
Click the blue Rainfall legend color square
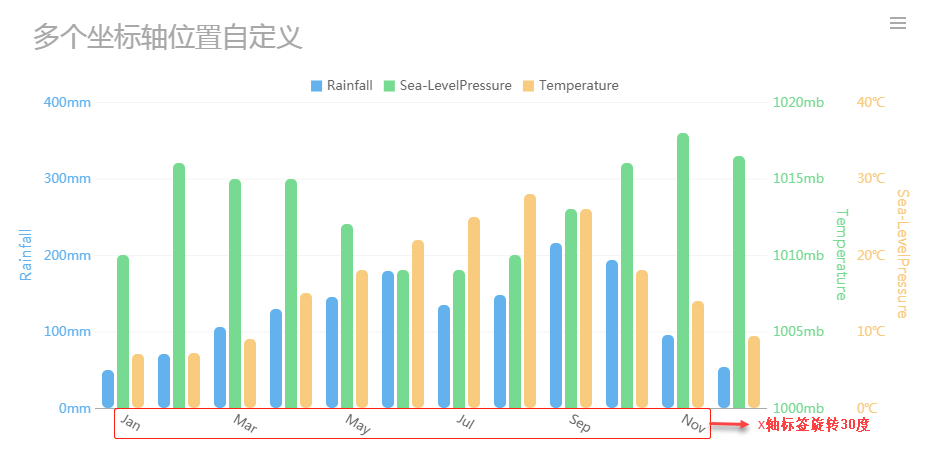click(x=317, y=86)
